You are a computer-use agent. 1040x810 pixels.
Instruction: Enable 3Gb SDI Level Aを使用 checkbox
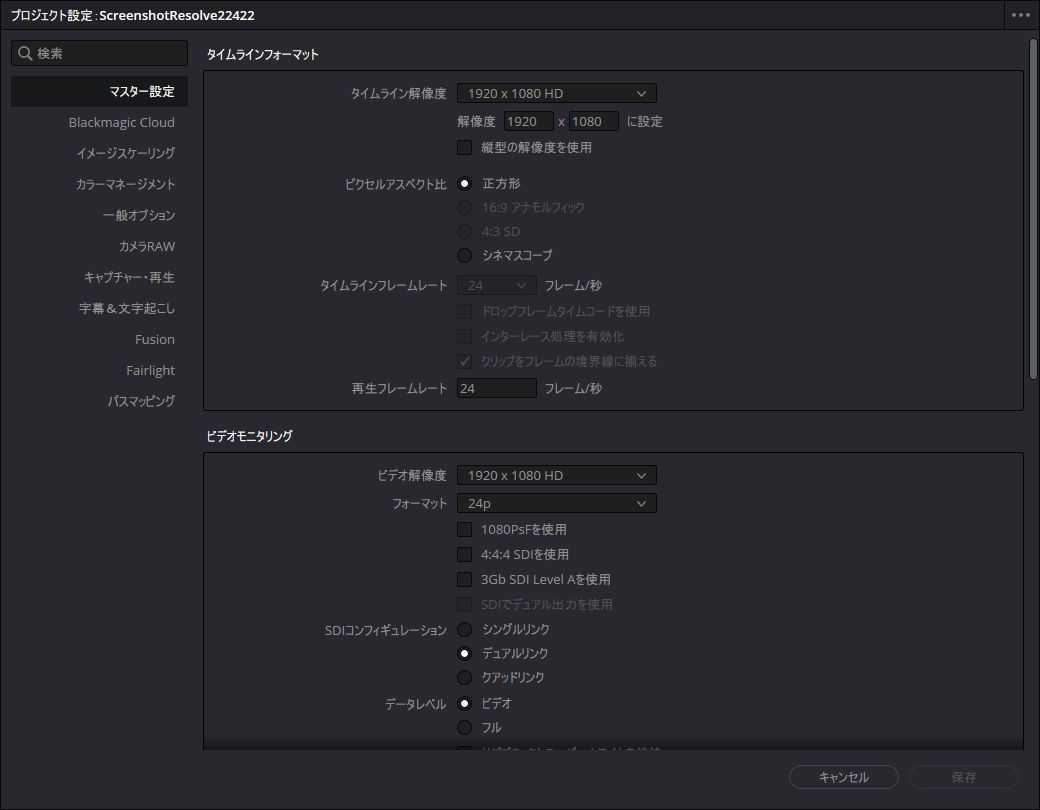(x=464, y=580)
